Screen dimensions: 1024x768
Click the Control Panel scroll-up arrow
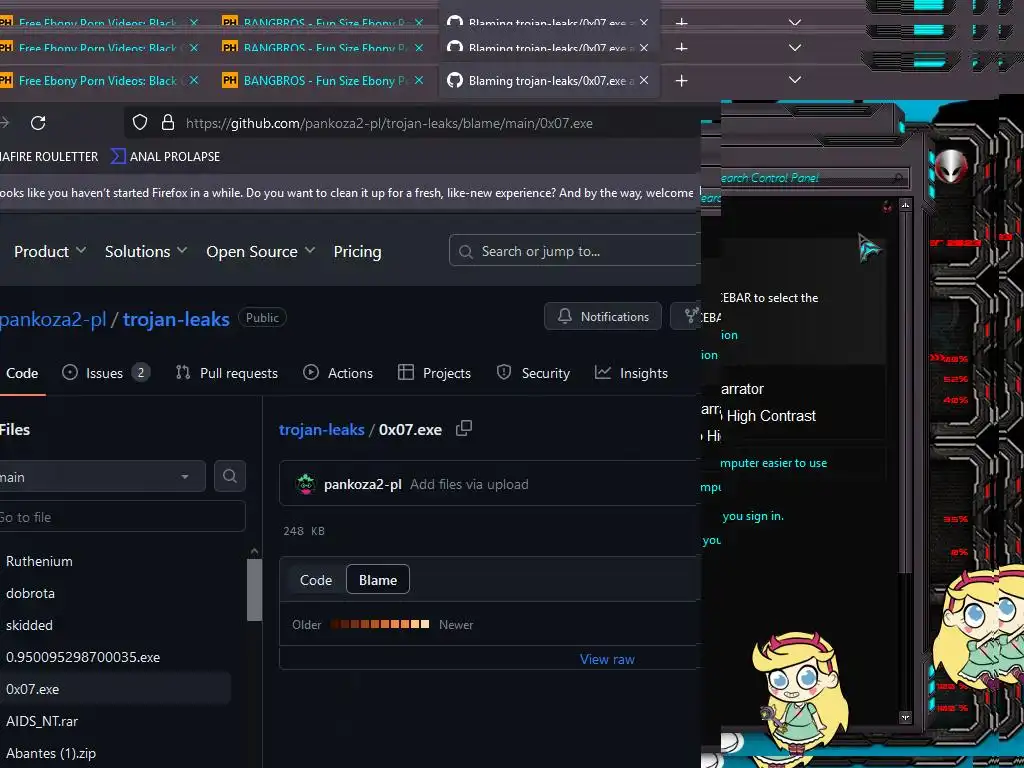(x=905, y=205)
